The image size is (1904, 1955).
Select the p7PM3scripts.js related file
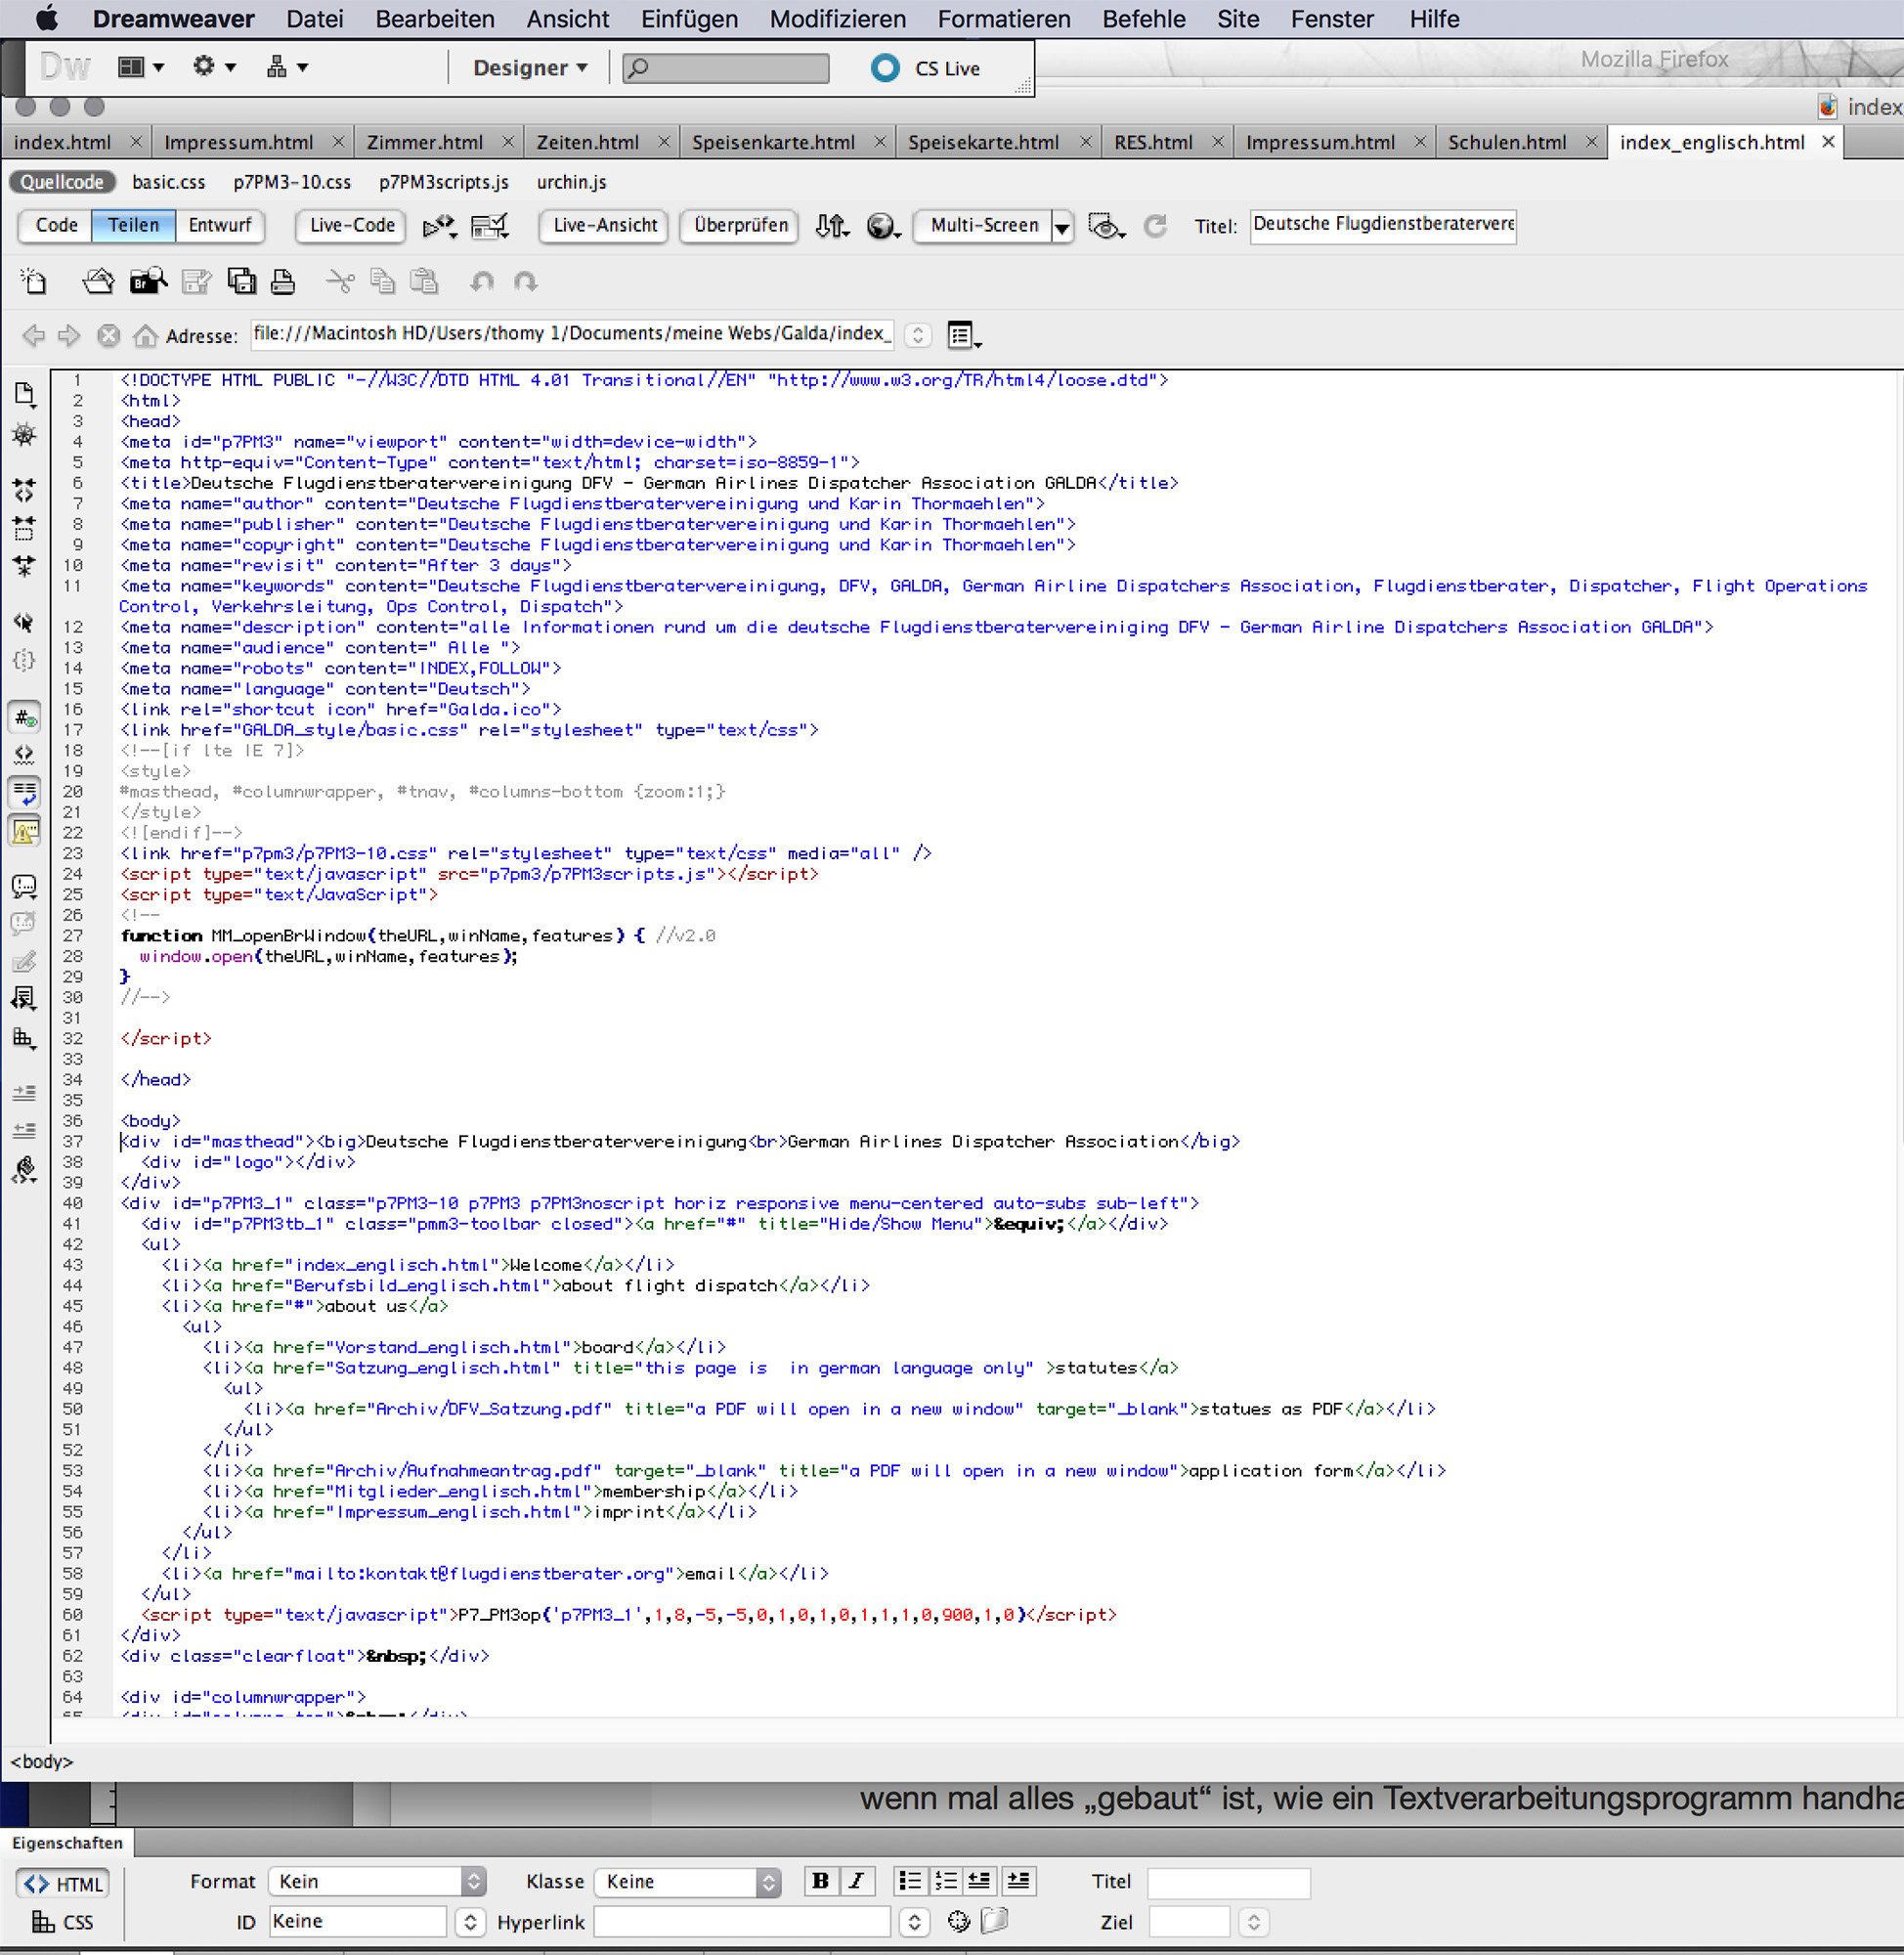click(443, 182)
